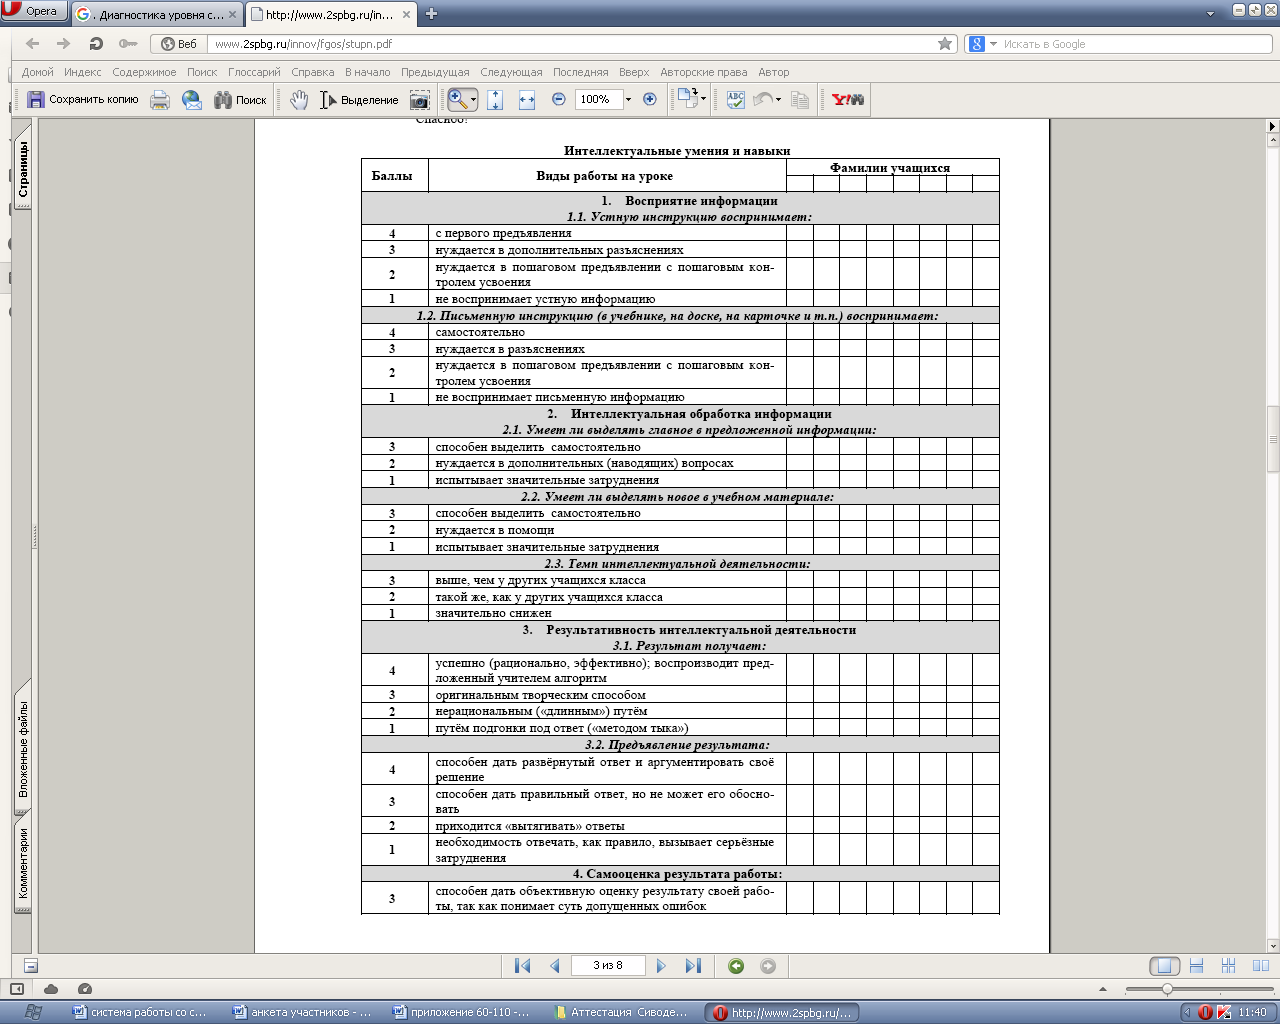Go to last page of PDF
1280x1024 pixels.
click(x=693, y=966)
